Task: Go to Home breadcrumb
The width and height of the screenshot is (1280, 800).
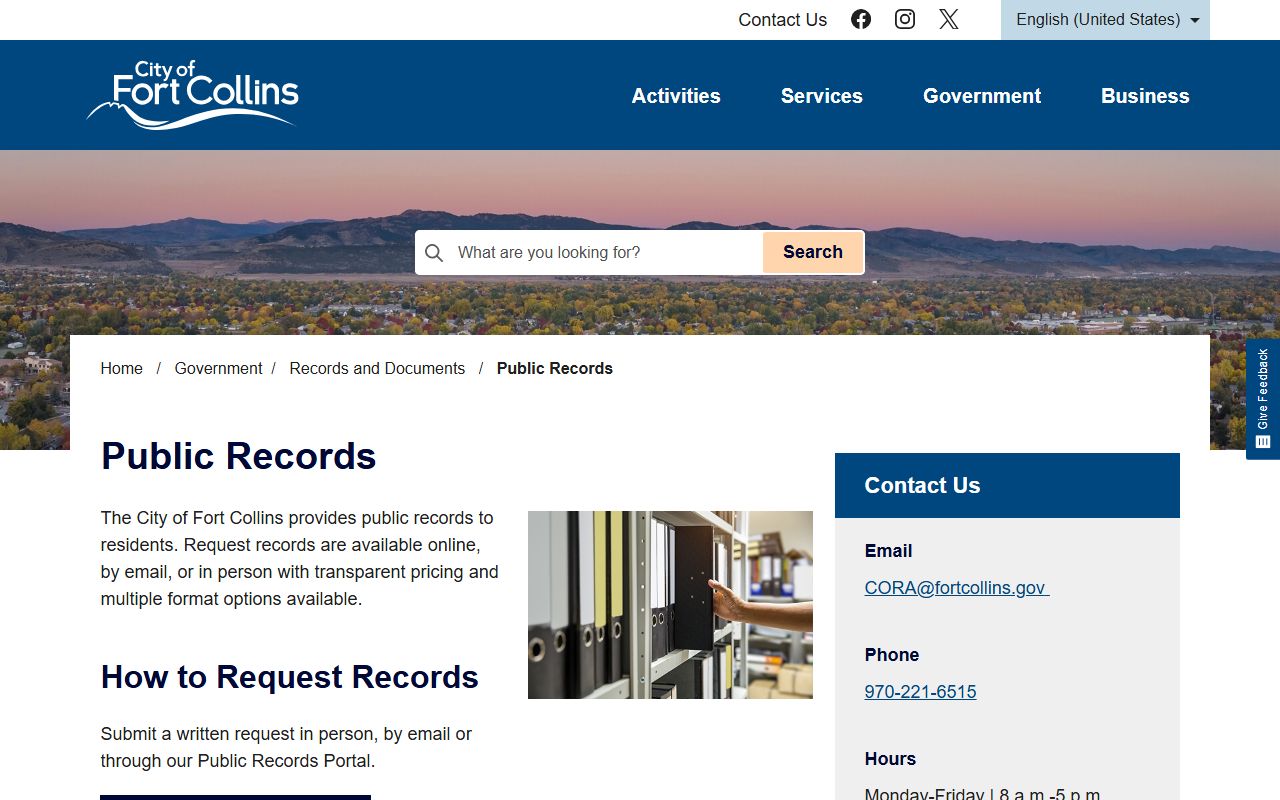Action: click(x=122, y=368)
